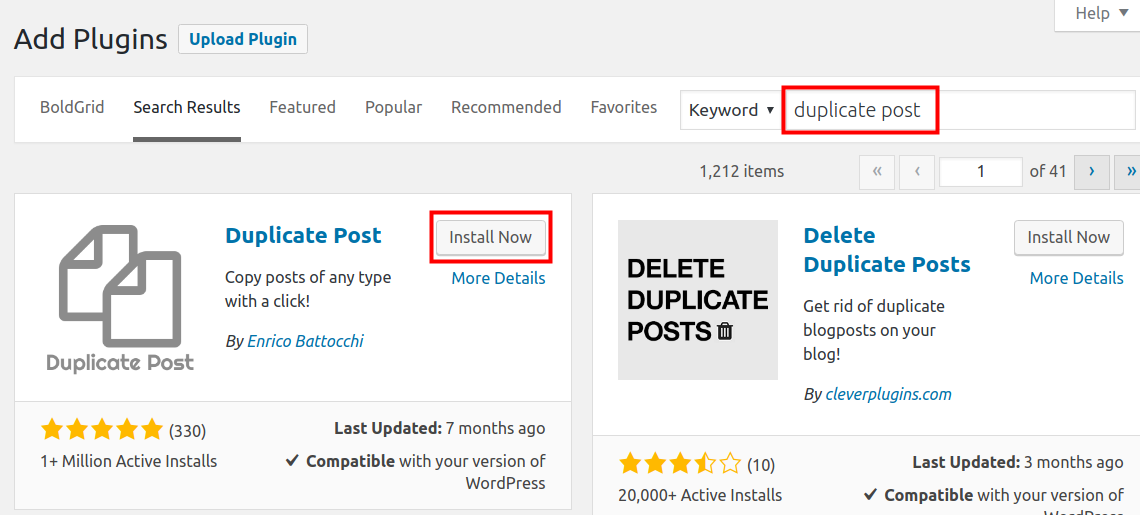Go to the previous results page

[x=916, y=171]
